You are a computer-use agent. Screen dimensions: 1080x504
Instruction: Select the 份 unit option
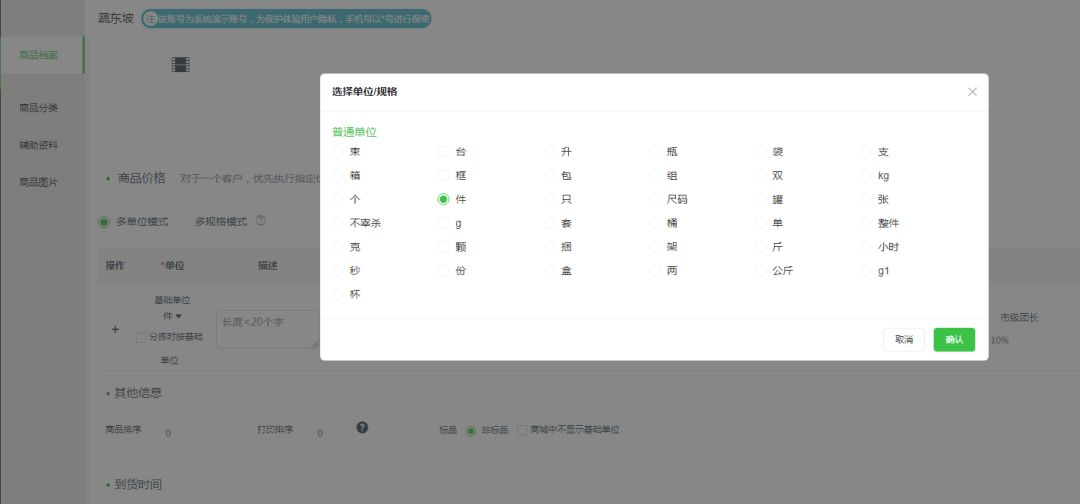pyautogui.click(x=444, y=271)
